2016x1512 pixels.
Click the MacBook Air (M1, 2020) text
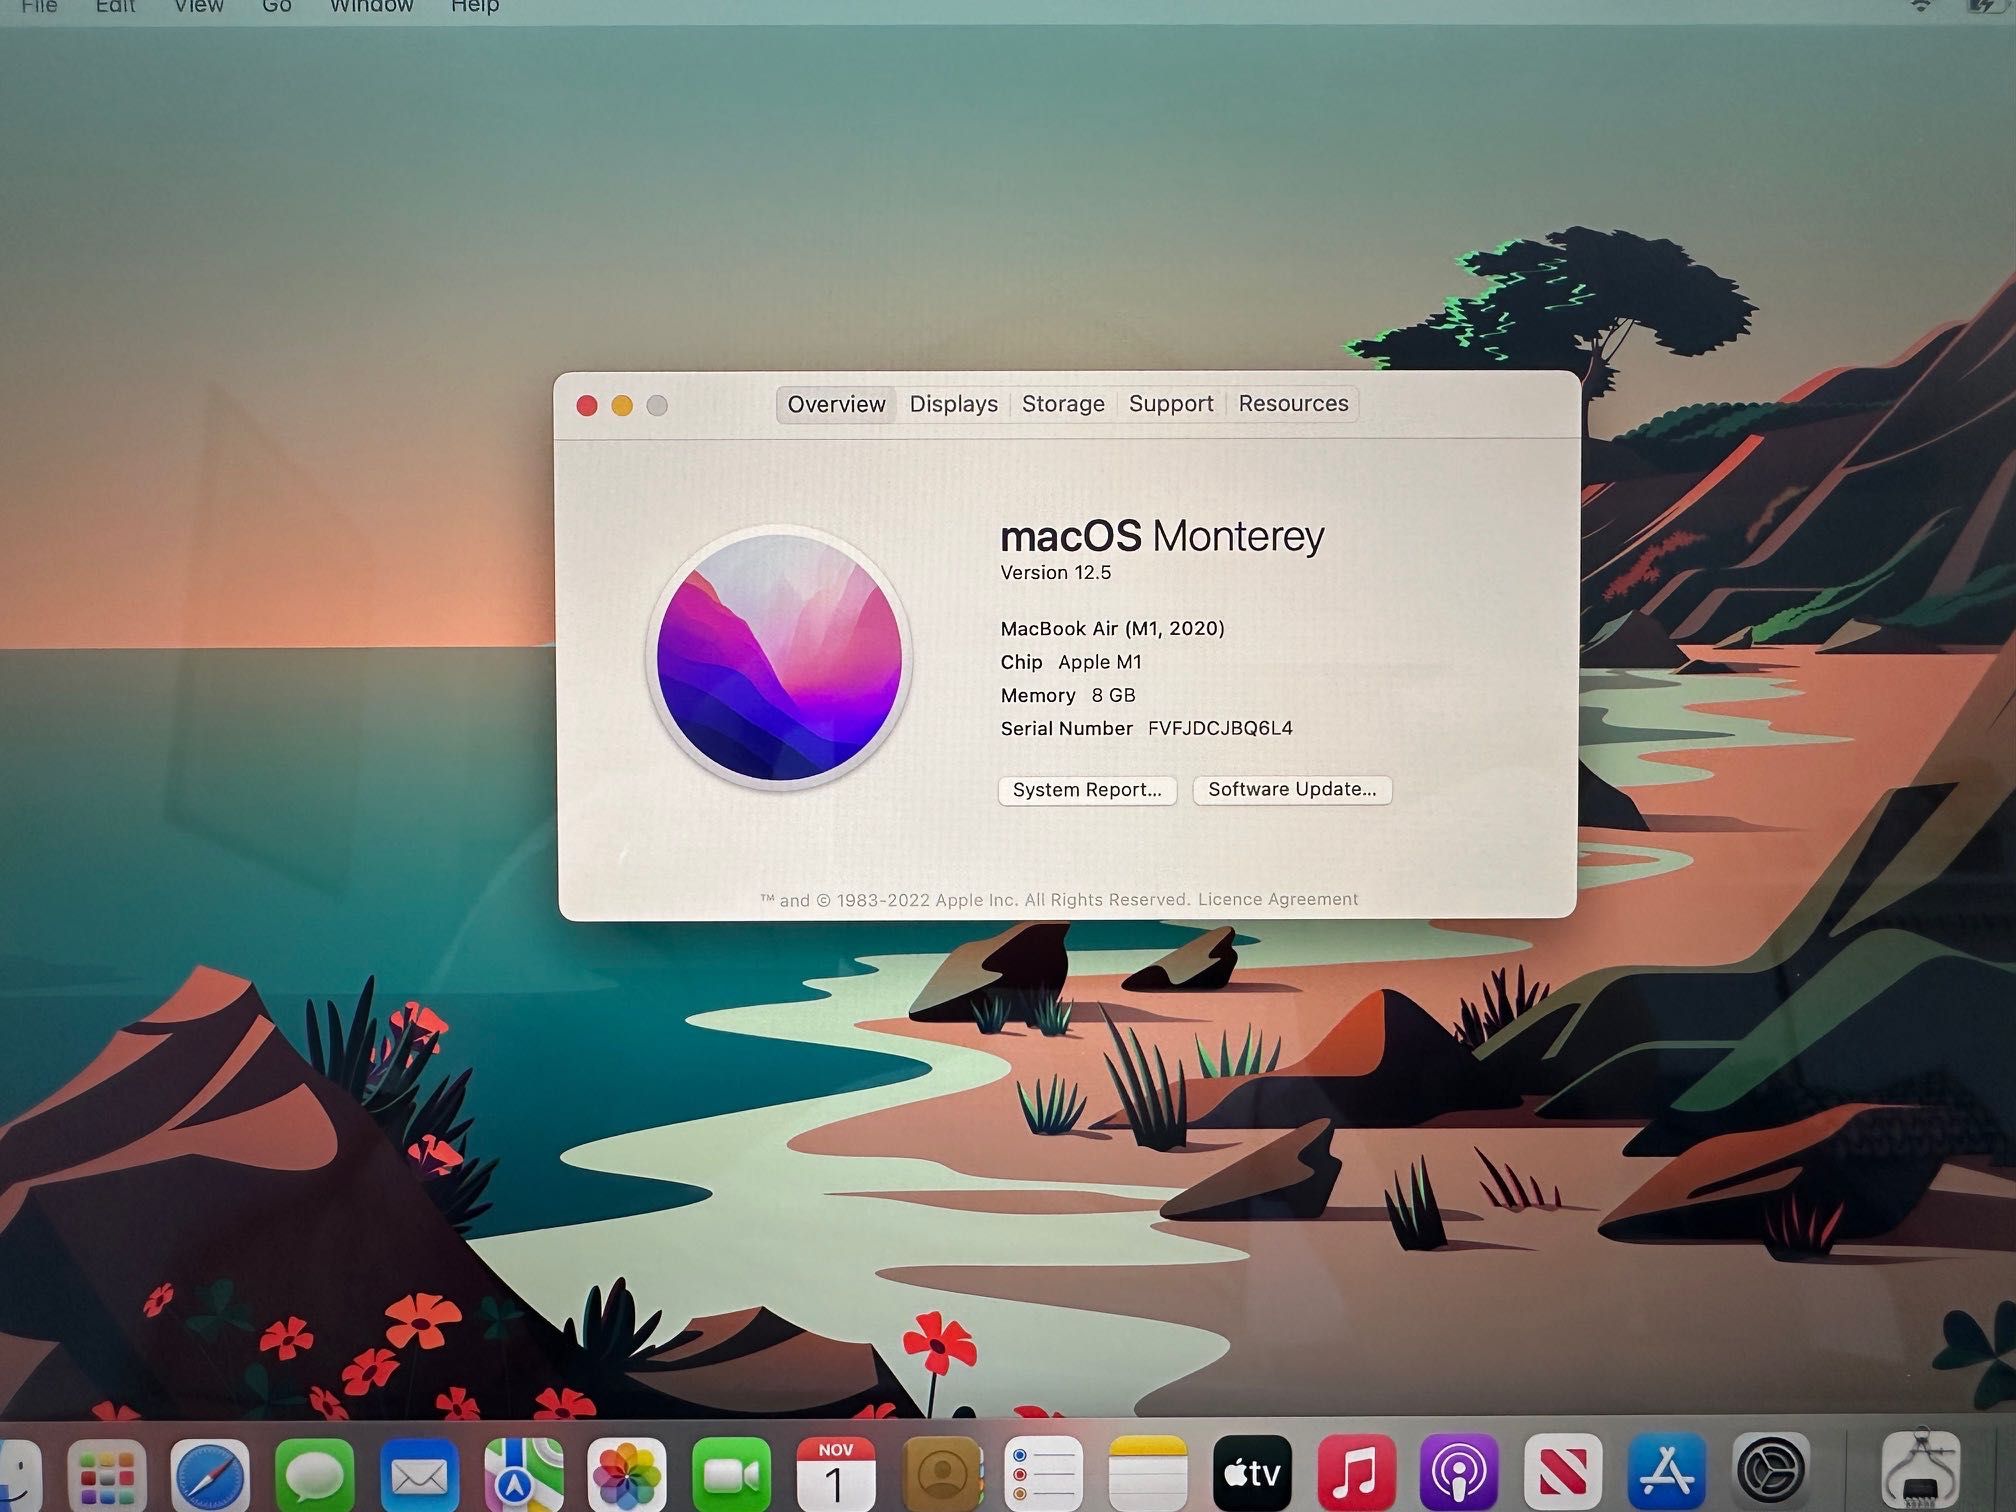coord(1112,629)
